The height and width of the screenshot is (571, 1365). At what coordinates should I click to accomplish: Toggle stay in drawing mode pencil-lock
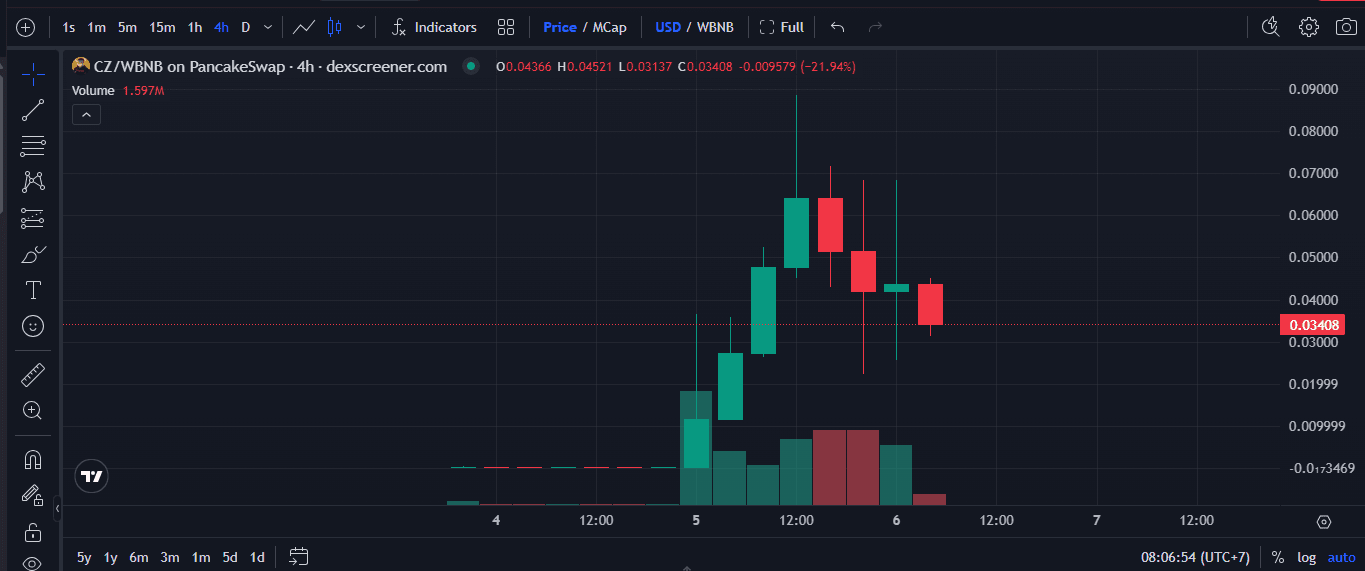(x=33, y=495)
